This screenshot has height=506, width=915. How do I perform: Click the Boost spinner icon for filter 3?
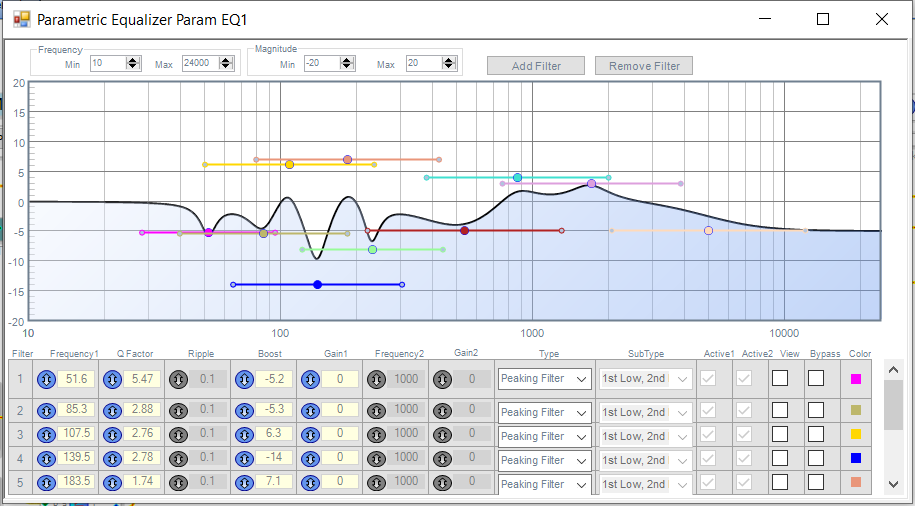tap(244, 435)
